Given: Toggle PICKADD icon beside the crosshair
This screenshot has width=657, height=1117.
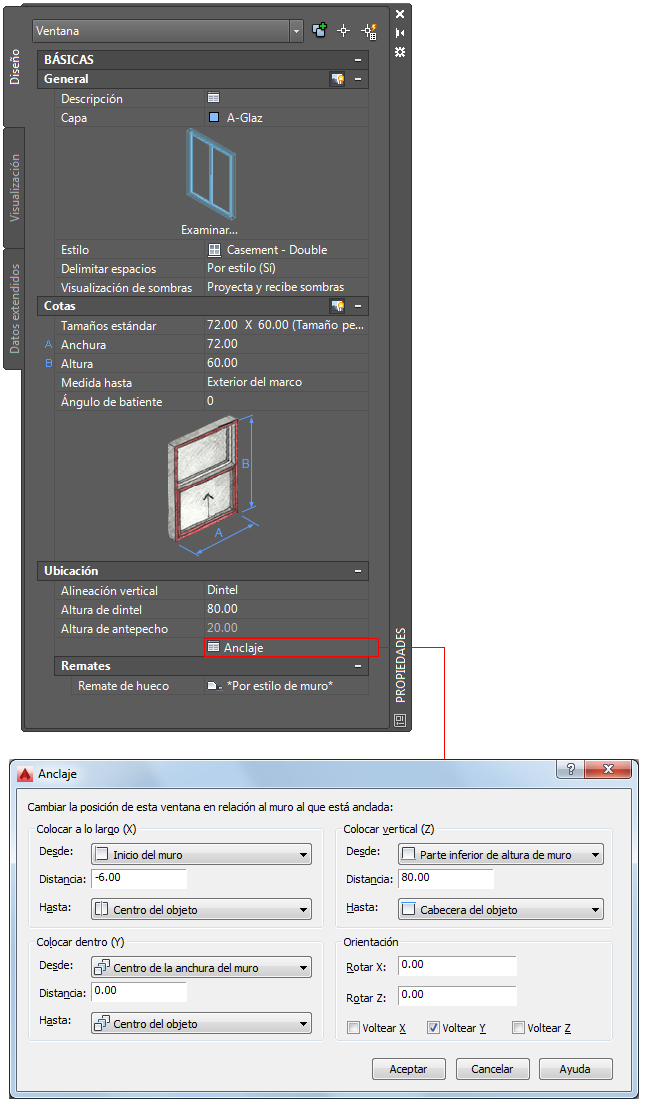Looking at the screenshot, I should coord(319,31).
